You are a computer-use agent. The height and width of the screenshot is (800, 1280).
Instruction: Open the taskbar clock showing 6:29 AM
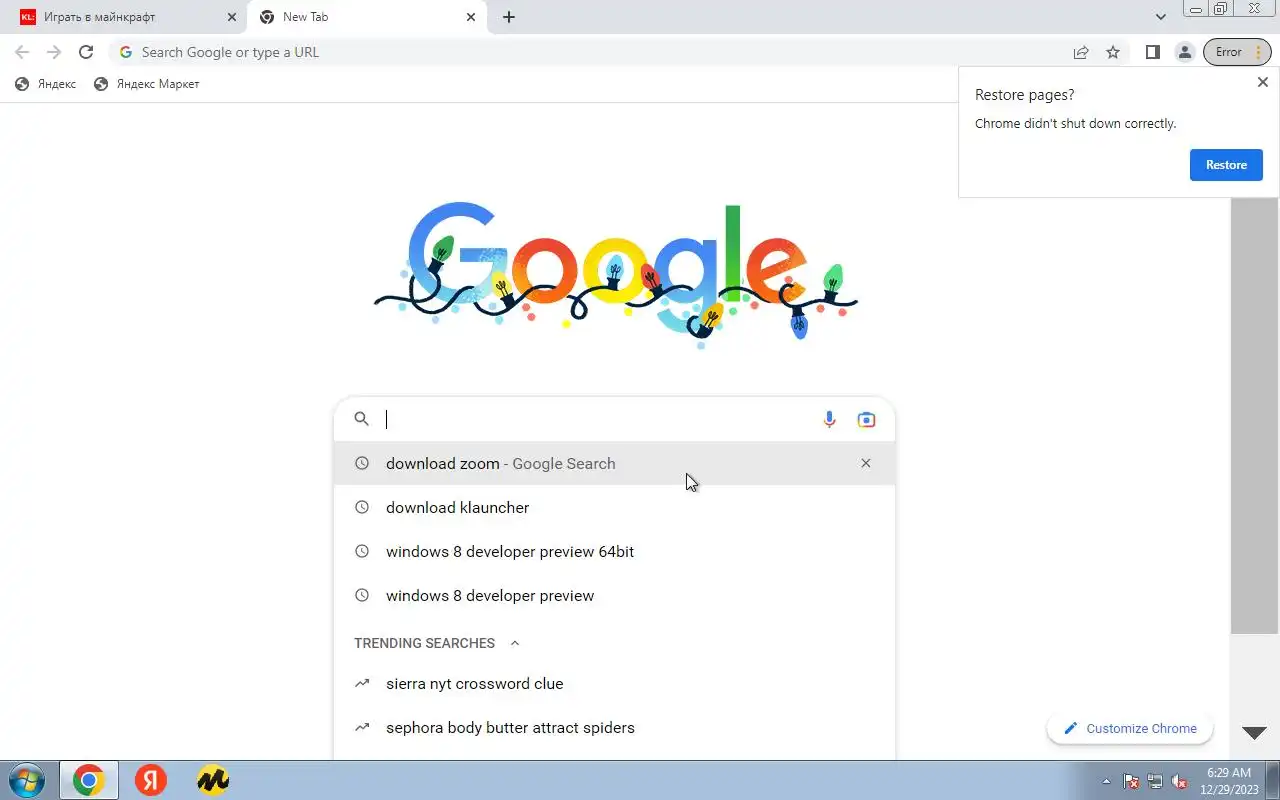point(1228,780)
